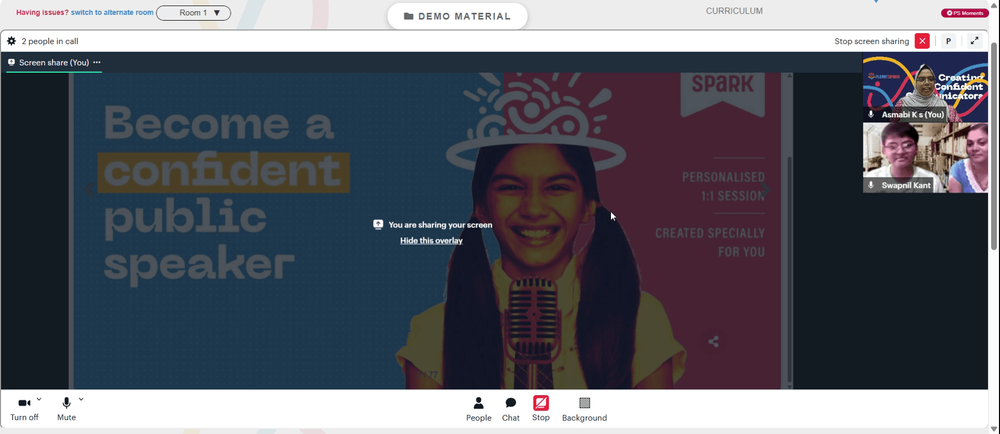Click switch to alternate room link
The image size is (1000, 434).
tap(112, 12)
